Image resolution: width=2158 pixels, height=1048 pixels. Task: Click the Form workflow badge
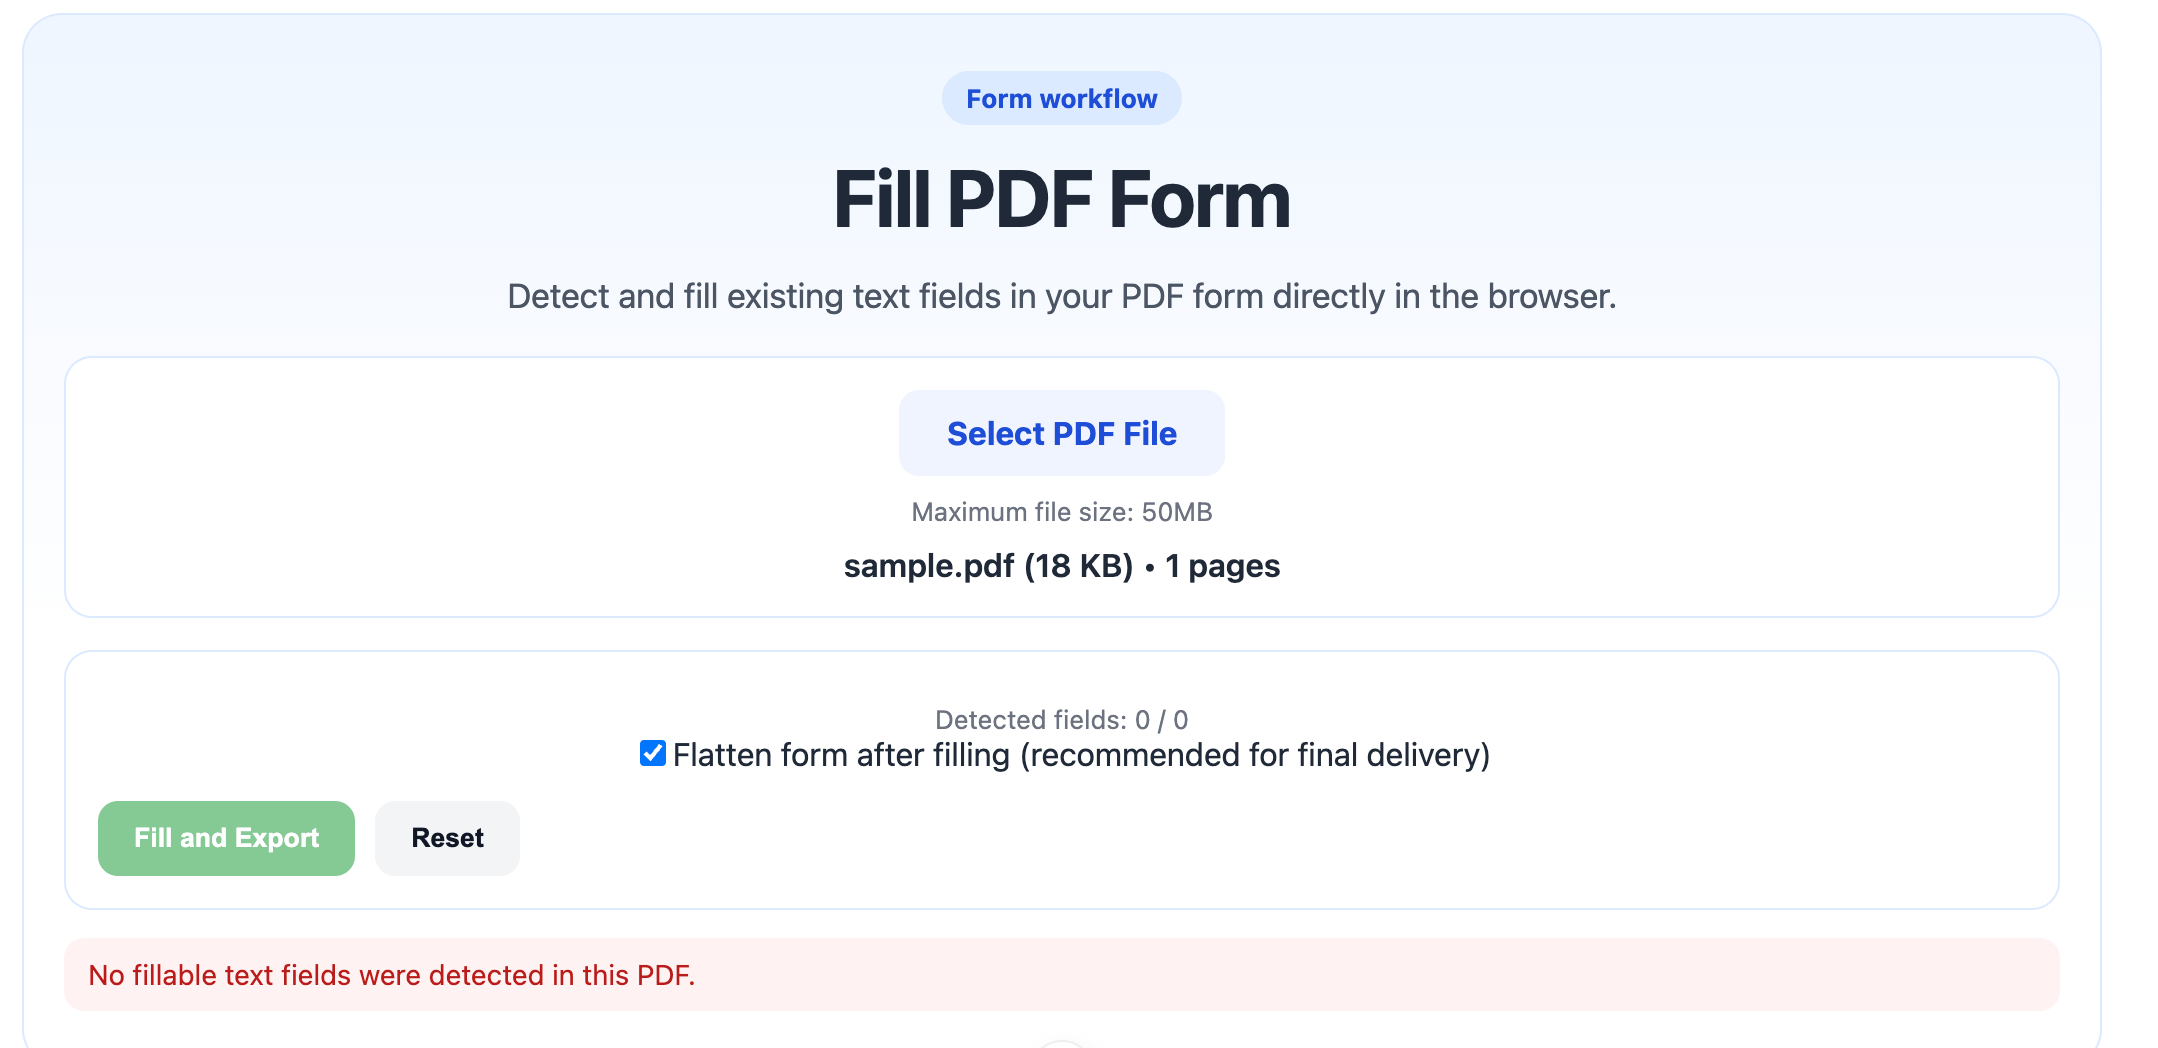1060,97
